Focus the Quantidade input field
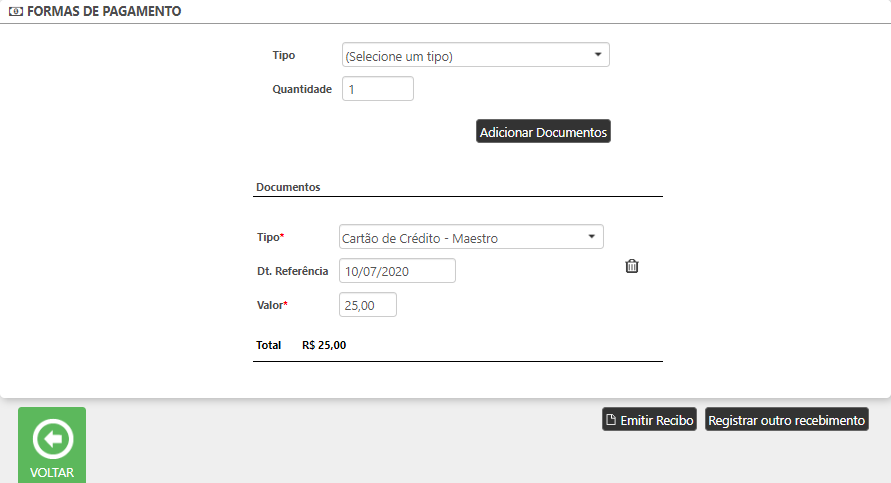891x483 pixels. pyautogui.click(x=378, y=89)
